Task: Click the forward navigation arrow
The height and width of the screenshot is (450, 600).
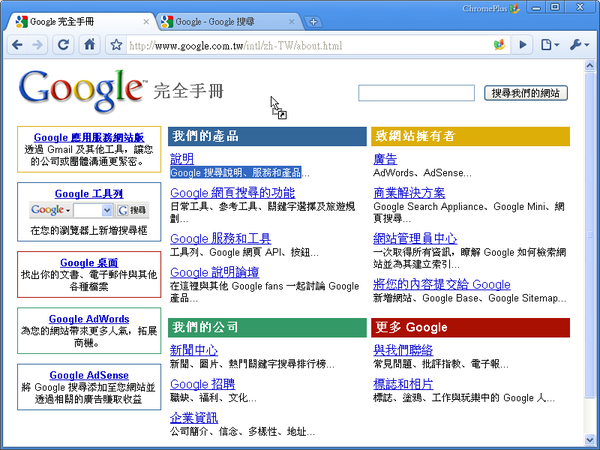Action: (38, 45)
